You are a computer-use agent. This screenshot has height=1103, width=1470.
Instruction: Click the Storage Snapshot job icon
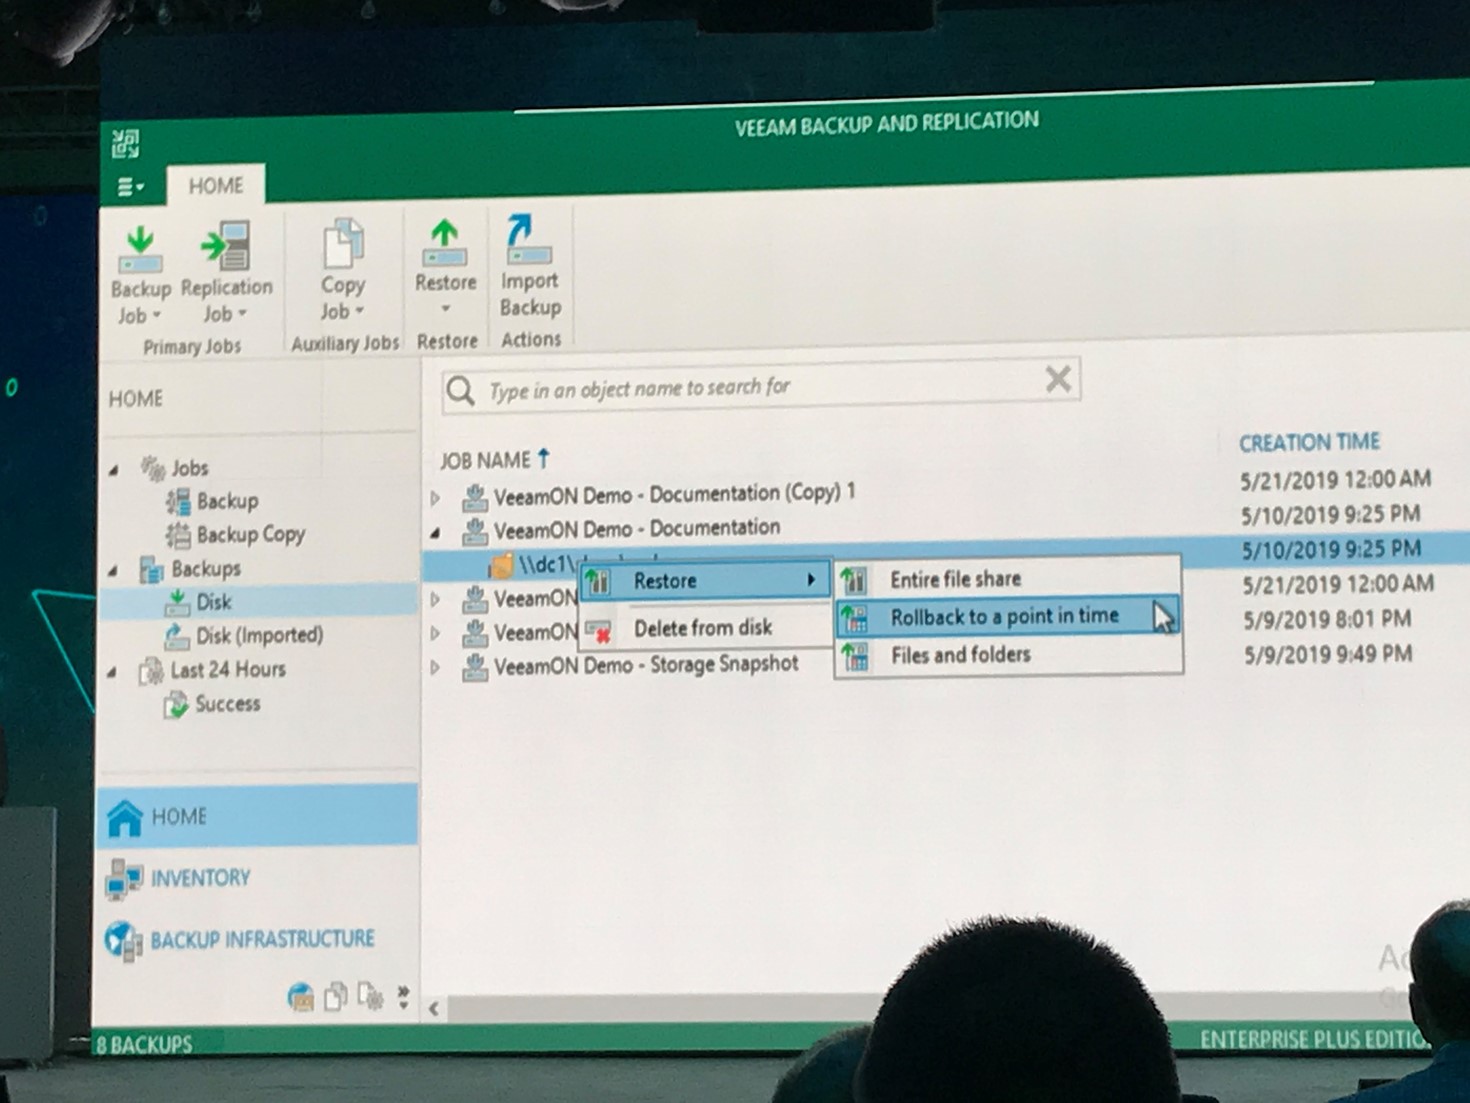(x=474, y=666)
